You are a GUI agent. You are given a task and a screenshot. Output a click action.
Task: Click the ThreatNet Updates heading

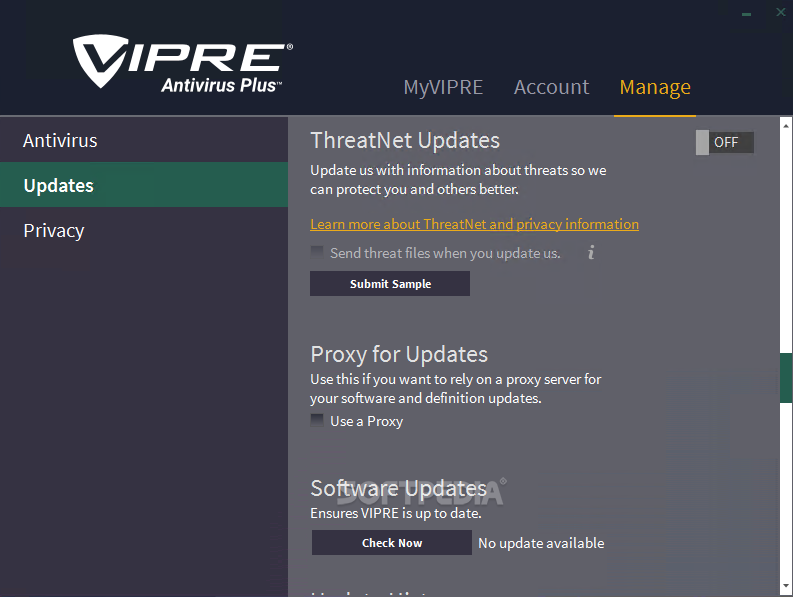(405, 141)
